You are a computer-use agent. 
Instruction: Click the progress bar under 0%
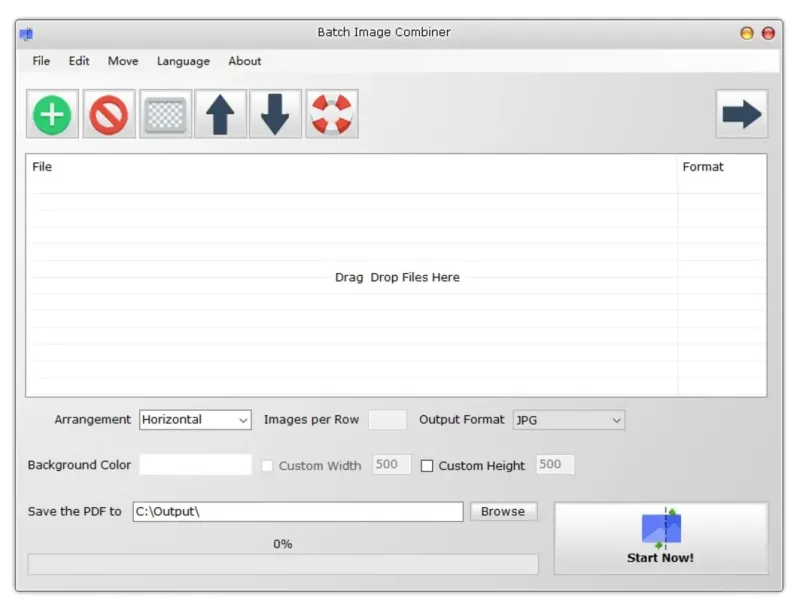tap(283, 564)
